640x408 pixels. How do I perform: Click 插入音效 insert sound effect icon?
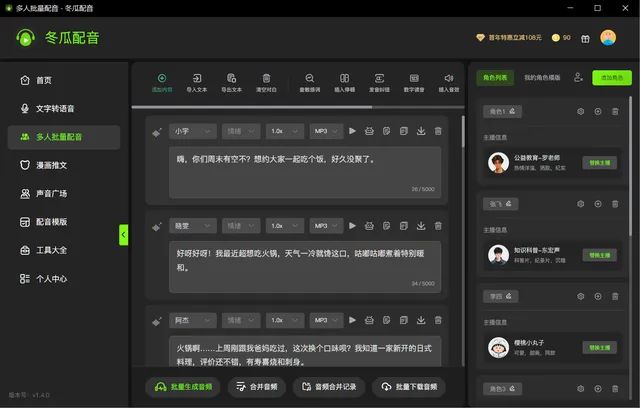449,83
